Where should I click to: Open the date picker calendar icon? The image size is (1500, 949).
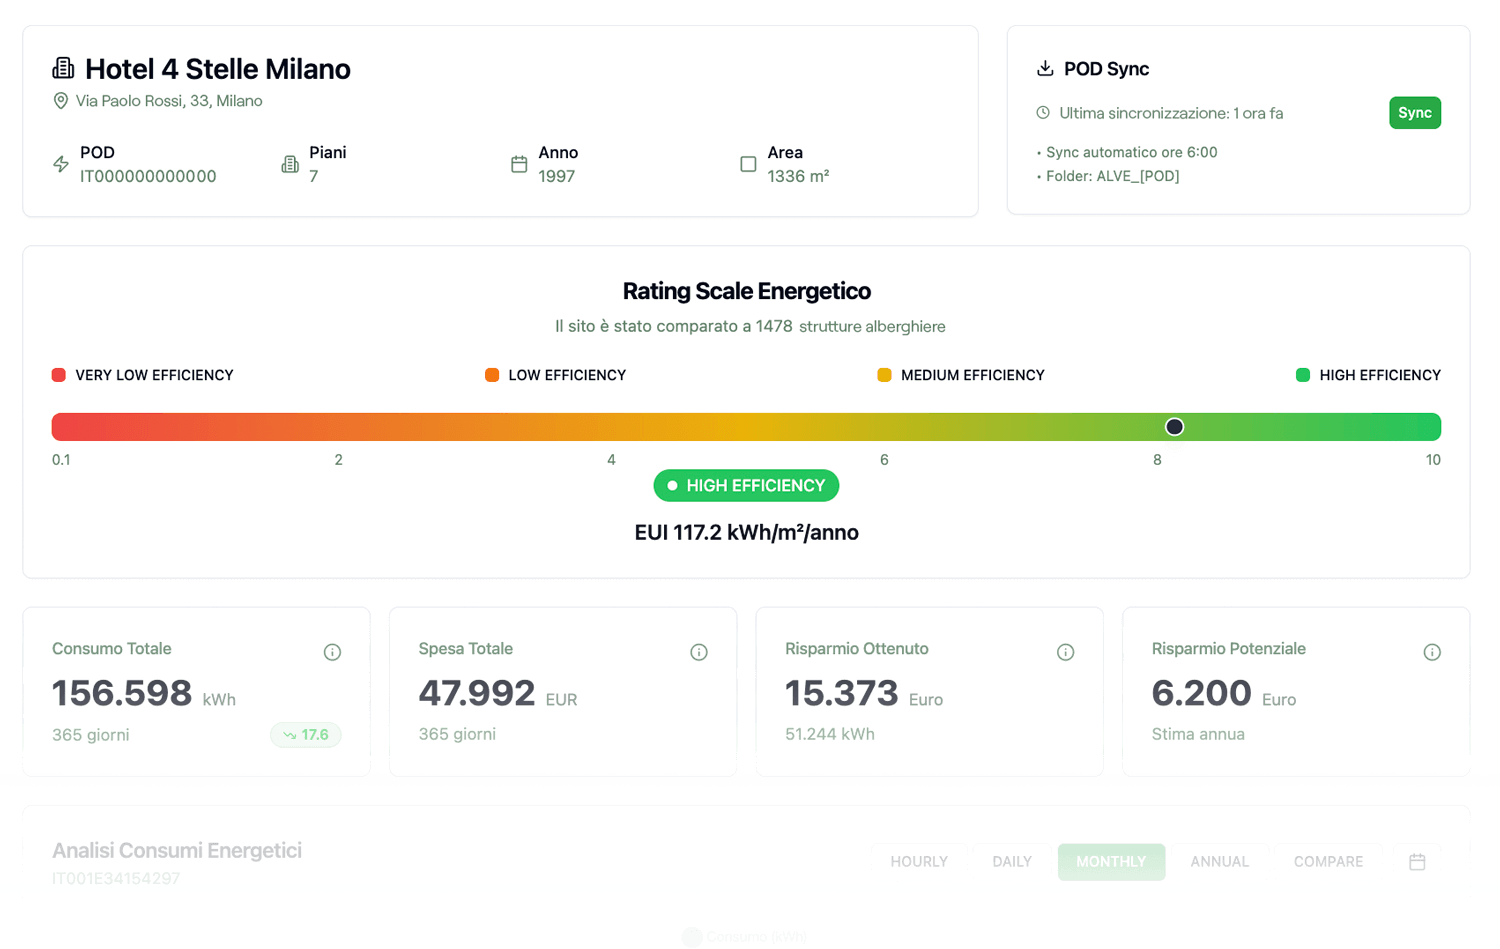tap(1417, 862)
